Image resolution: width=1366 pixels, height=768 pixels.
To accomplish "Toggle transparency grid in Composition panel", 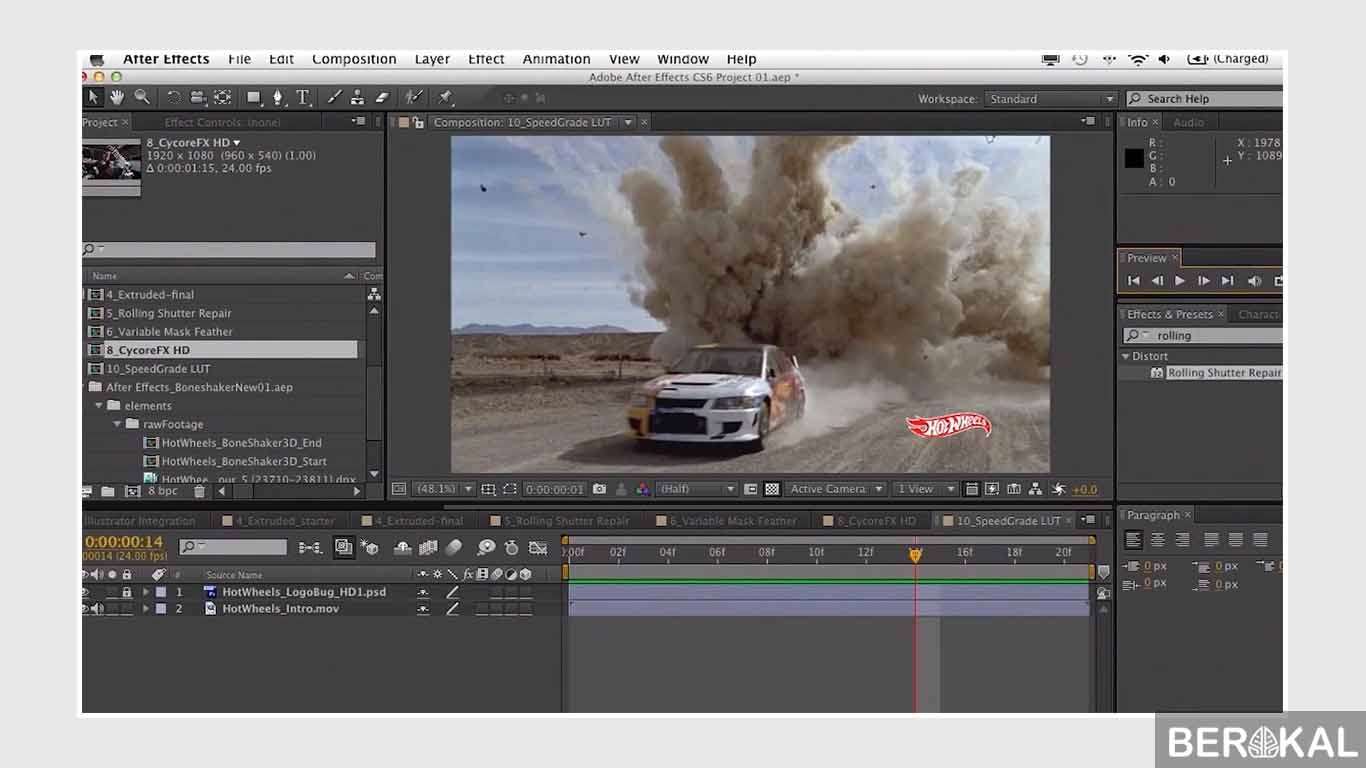I will (772, 489).
